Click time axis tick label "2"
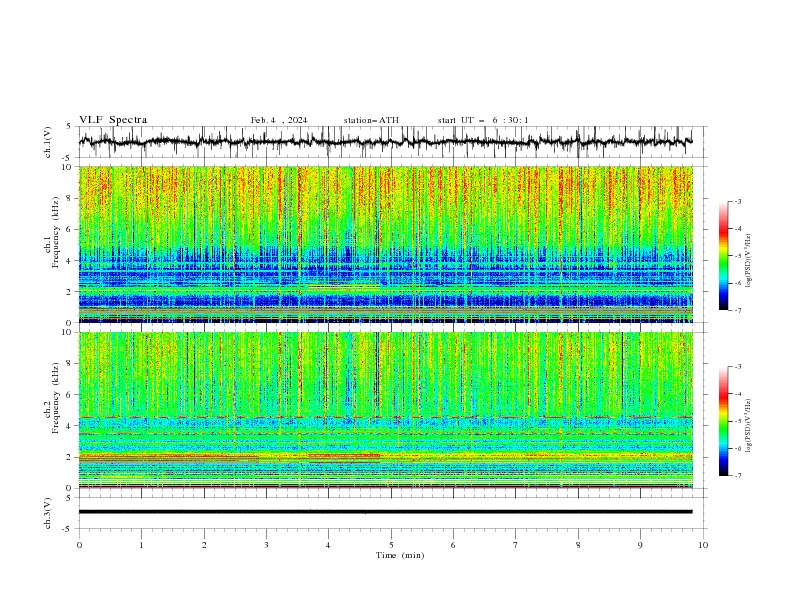Image resolution: width=792 pixels, height=612 pixels. coord(204,545)
